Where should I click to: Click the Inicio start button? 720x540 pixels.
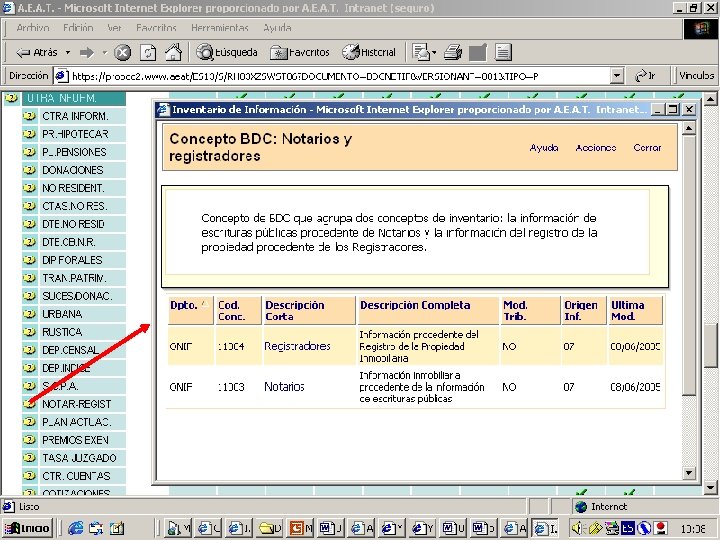pyautogui.click(x=28, y=528)
